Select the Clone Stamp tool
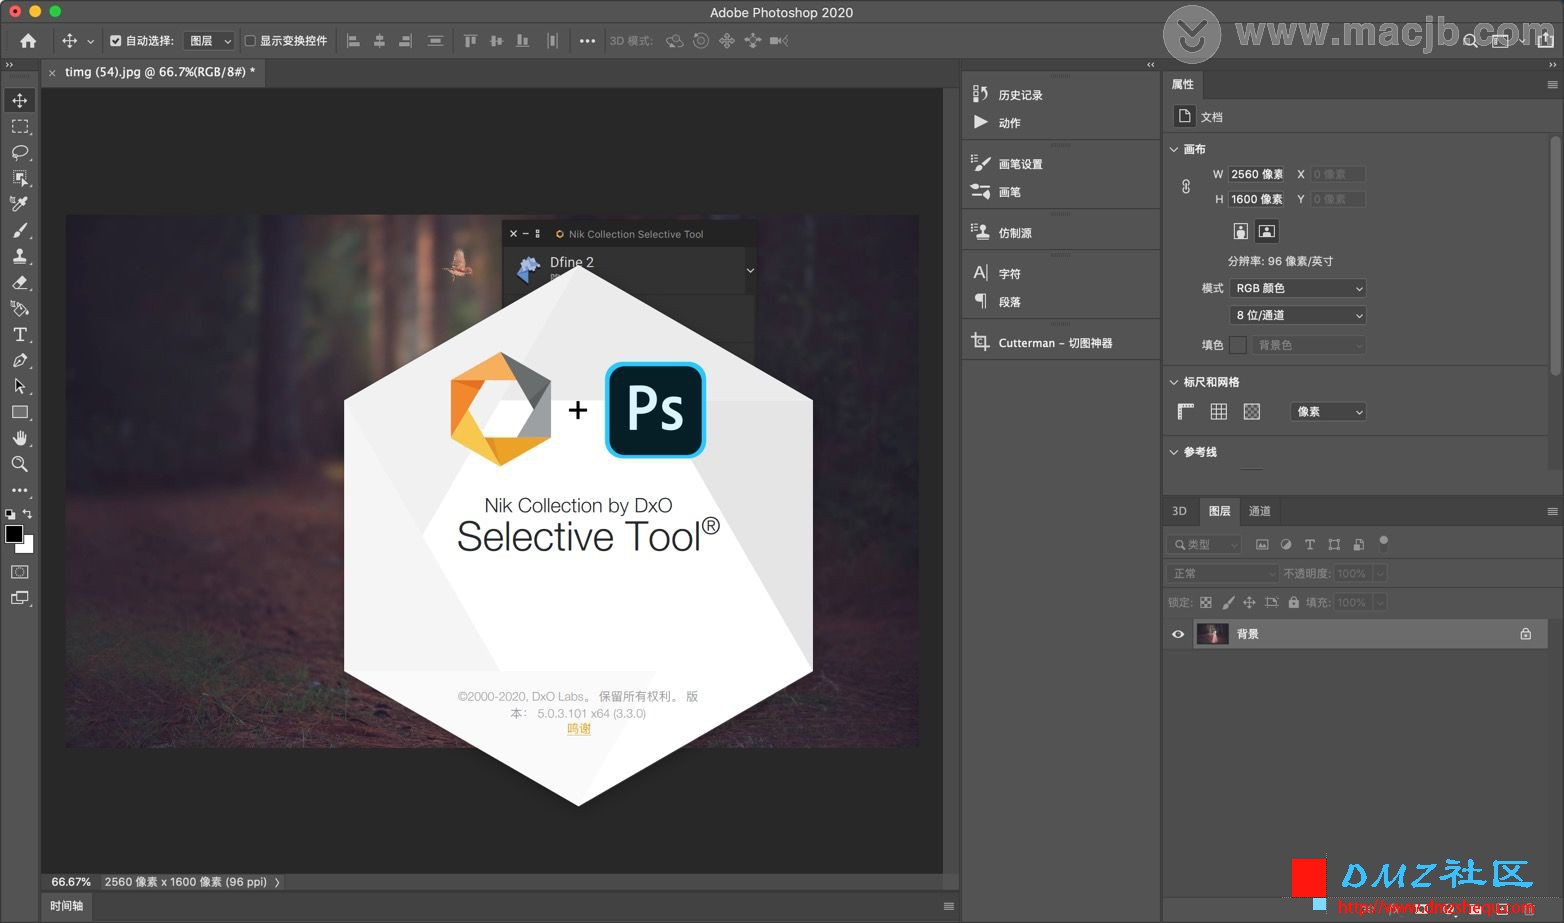This screenshot has height=923, width=1564. pyautogui.click(x=20, y=256)
